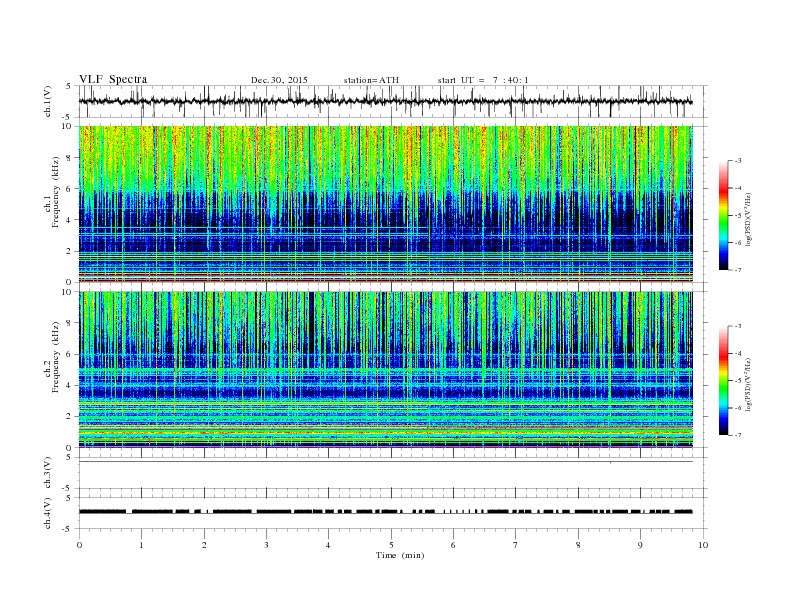Click the "station=ATH" header label

(371, 80)
